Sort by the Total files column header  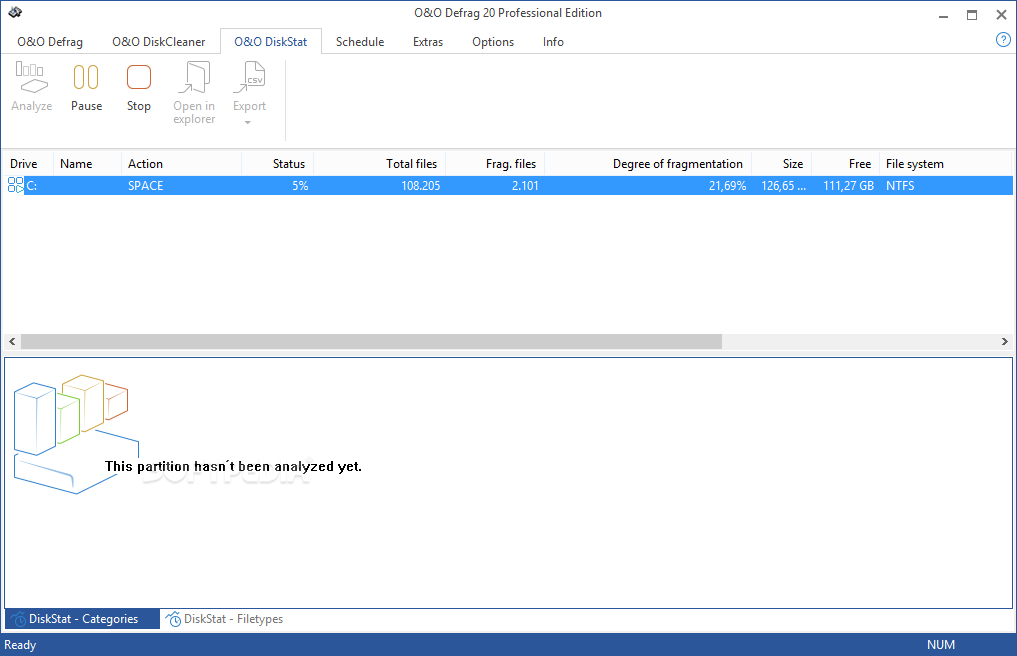[379, 164]
